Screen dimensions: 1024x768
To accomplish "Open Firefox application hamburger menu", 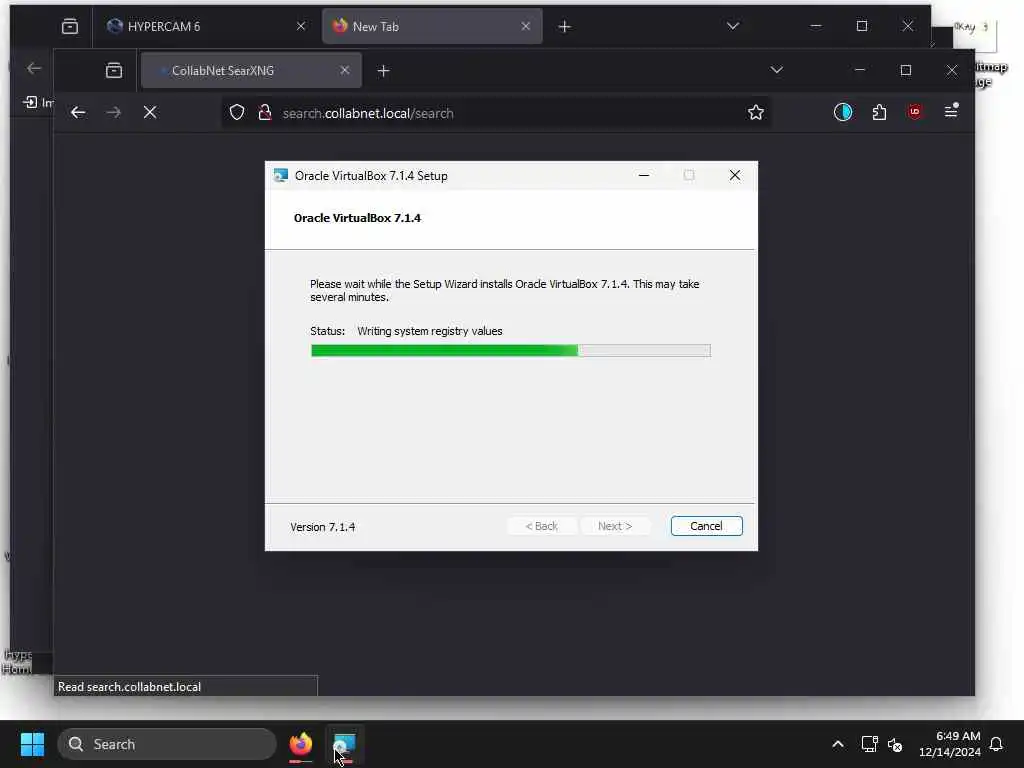I will pyautogui.click(x=951, y=112).
